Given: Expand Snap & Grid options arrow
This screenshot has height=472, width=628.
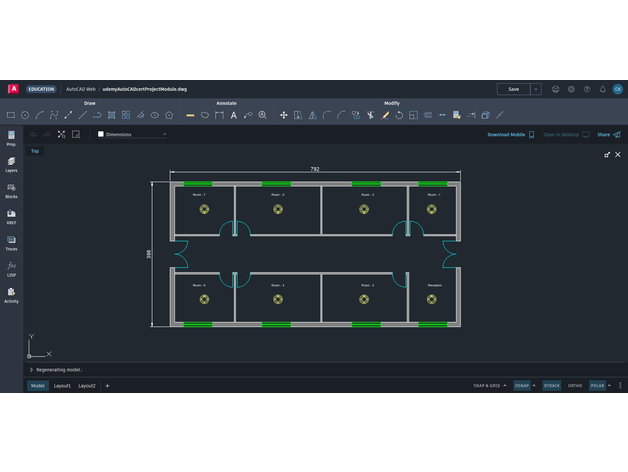Looking at the screenshot, I should tap(505, 385).
